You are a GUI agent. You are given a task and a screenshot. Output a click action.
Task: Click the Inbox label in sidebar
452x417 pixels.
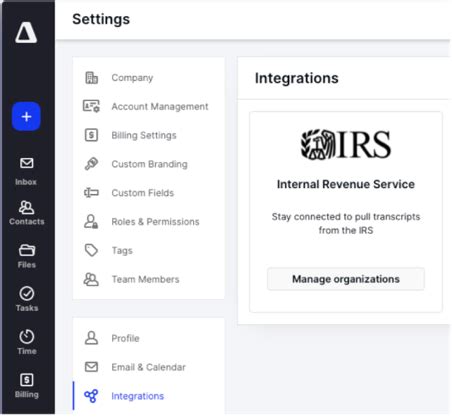point(26,182)
